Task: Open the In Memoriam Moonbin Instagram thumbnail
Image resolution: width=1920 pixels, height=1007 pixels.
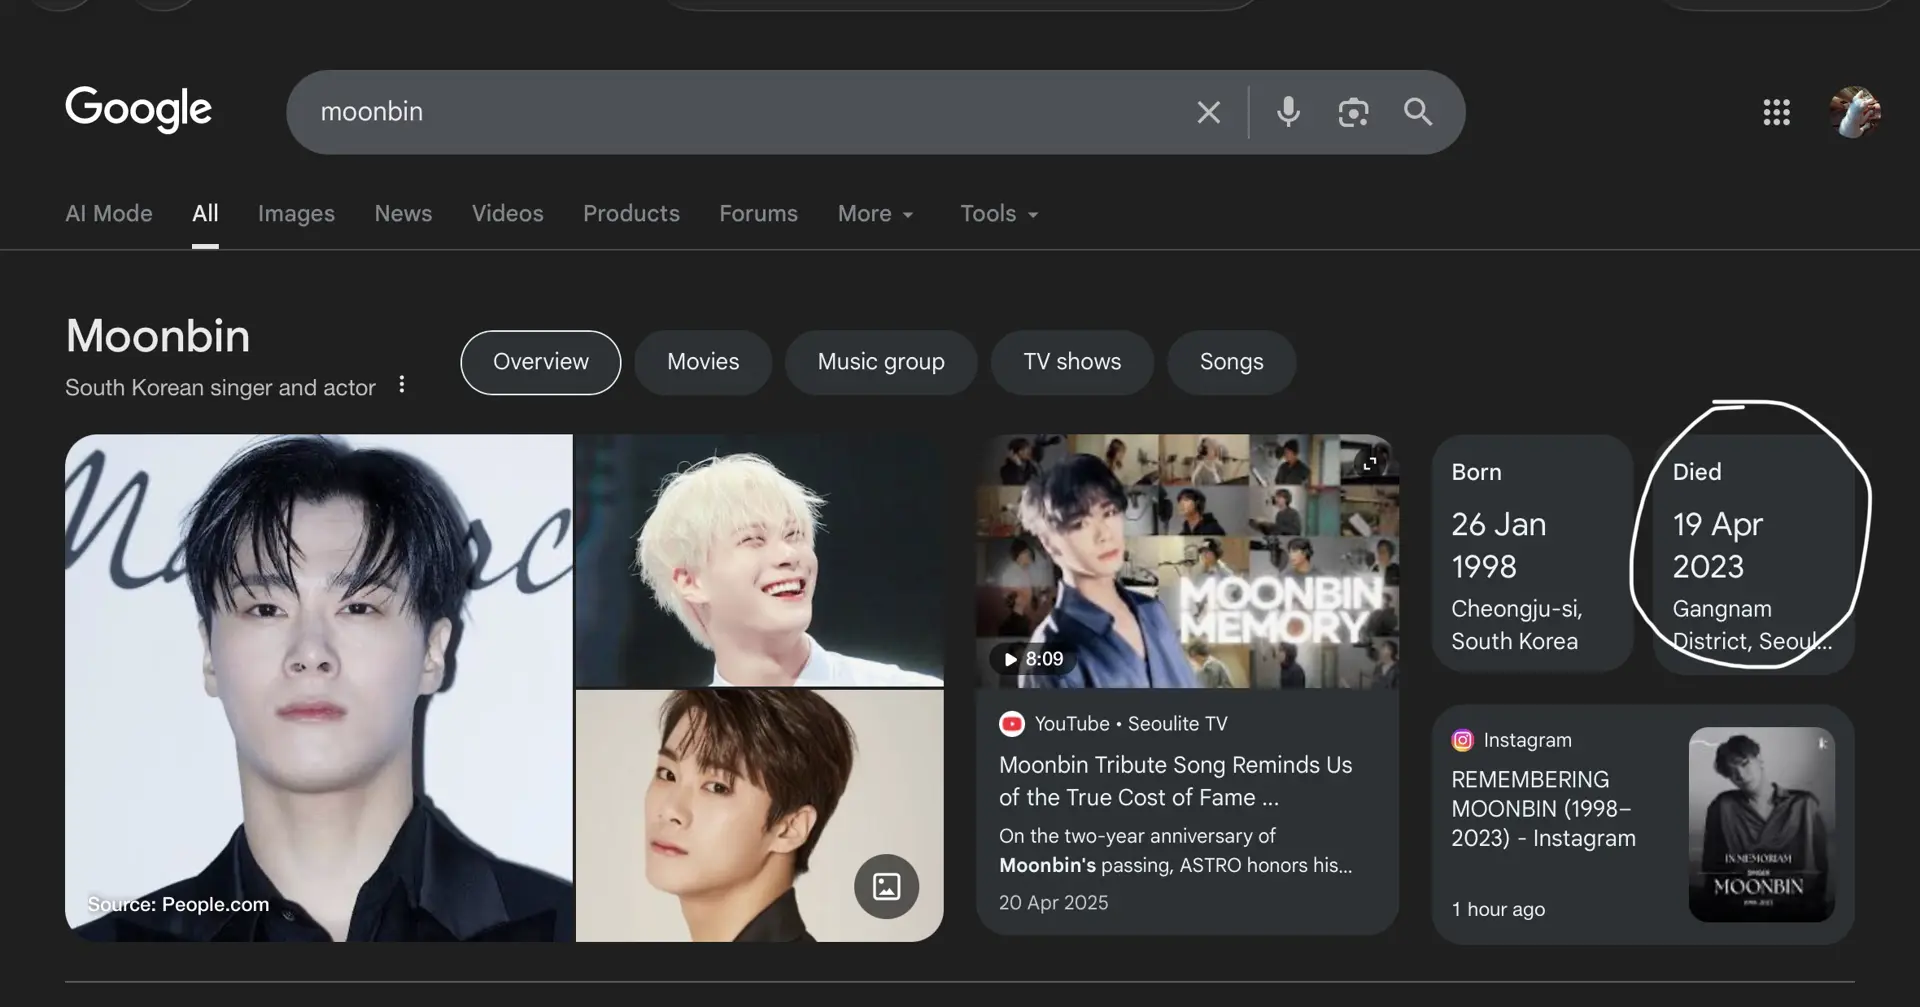Action: [x=1762, y=825]
